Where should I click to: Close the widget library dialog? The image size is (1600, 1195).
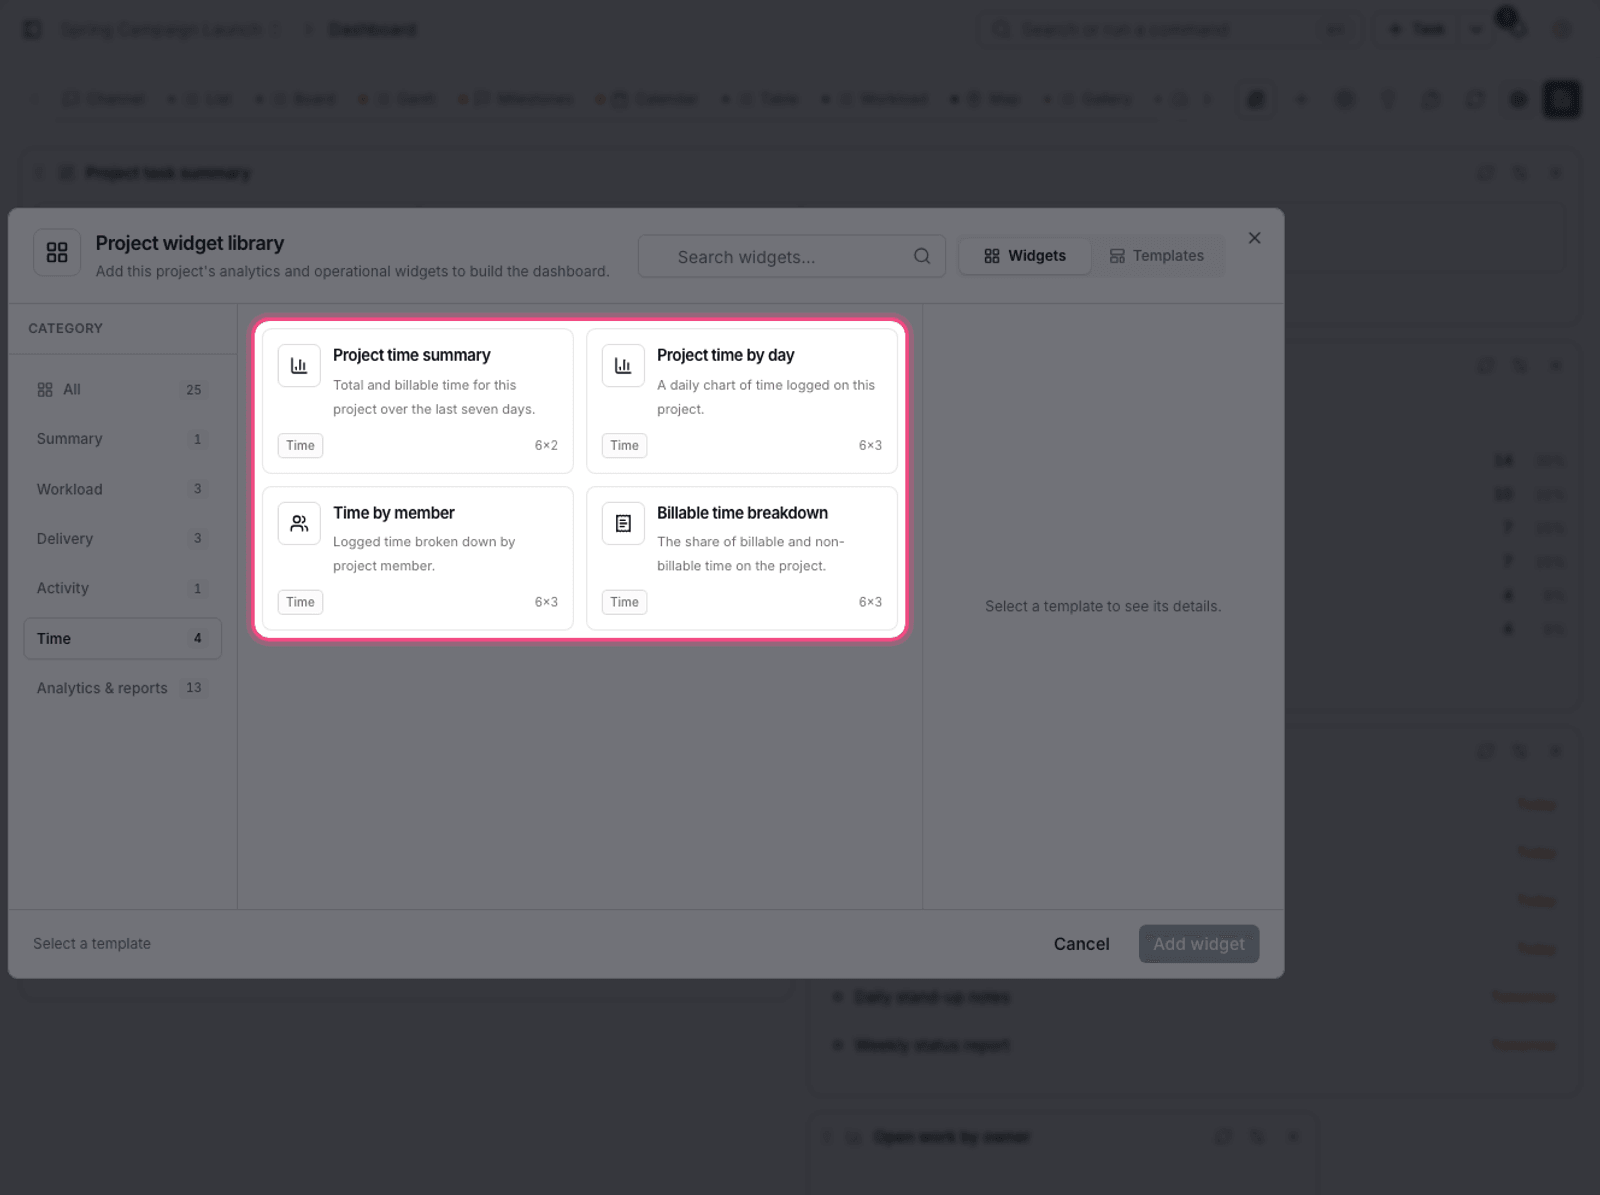tap(1254, 238)
